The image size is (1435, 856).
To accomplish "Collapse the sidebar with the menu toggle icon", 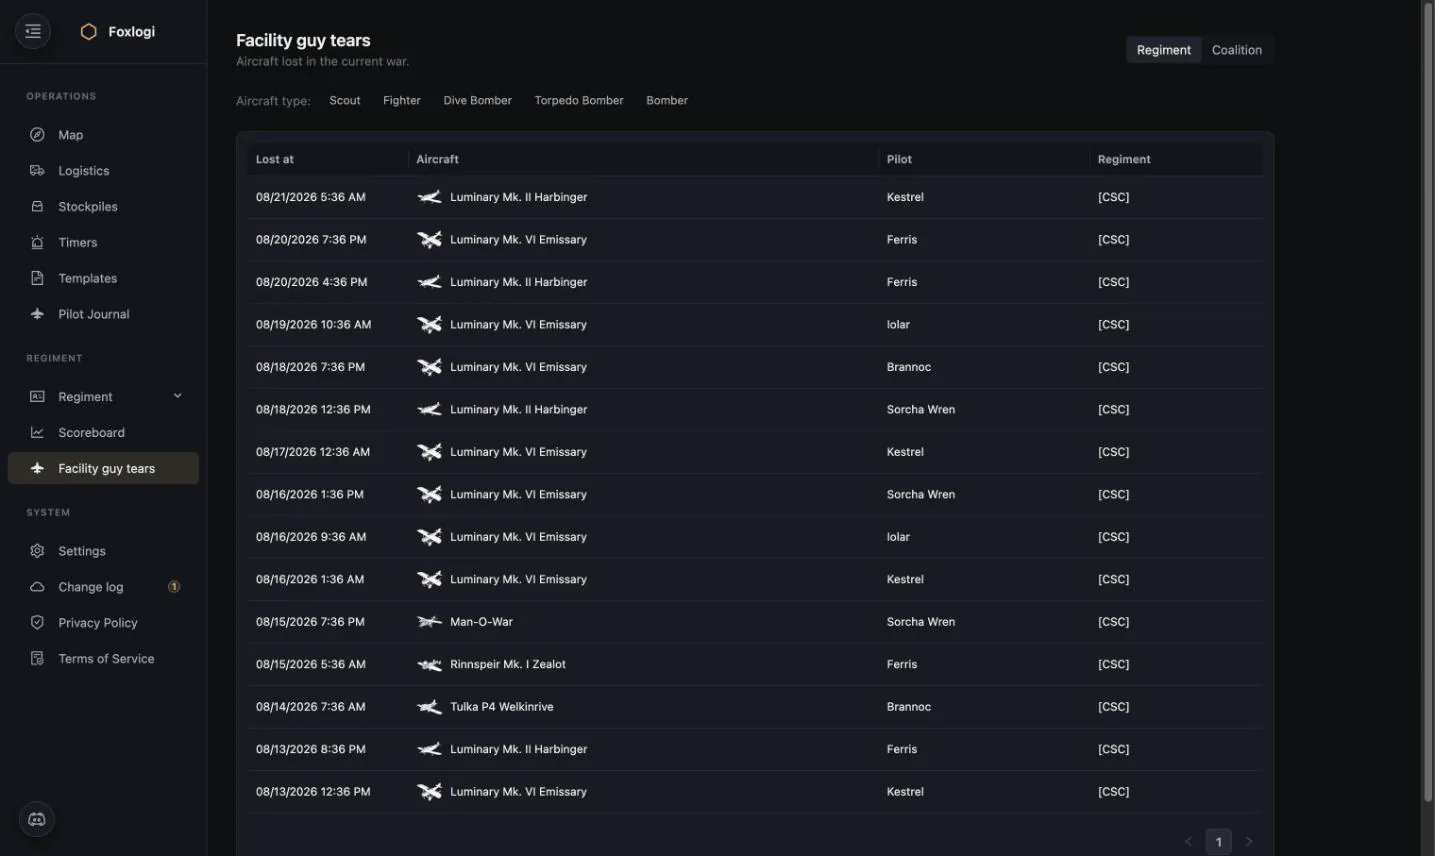I will [33, 31].
